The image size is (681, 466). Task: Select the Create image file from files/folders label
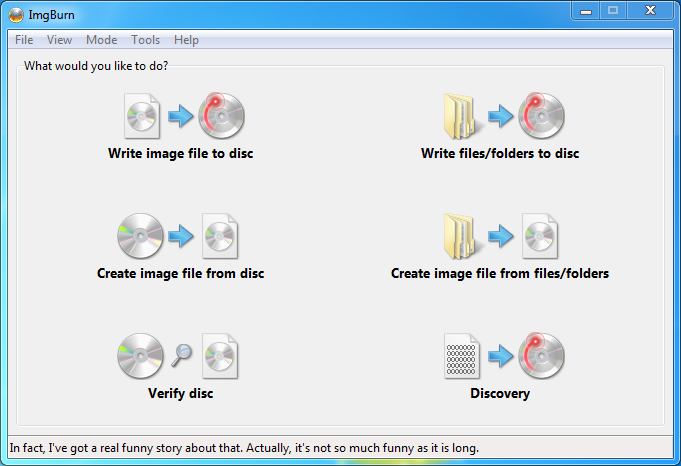coord(499,273)
